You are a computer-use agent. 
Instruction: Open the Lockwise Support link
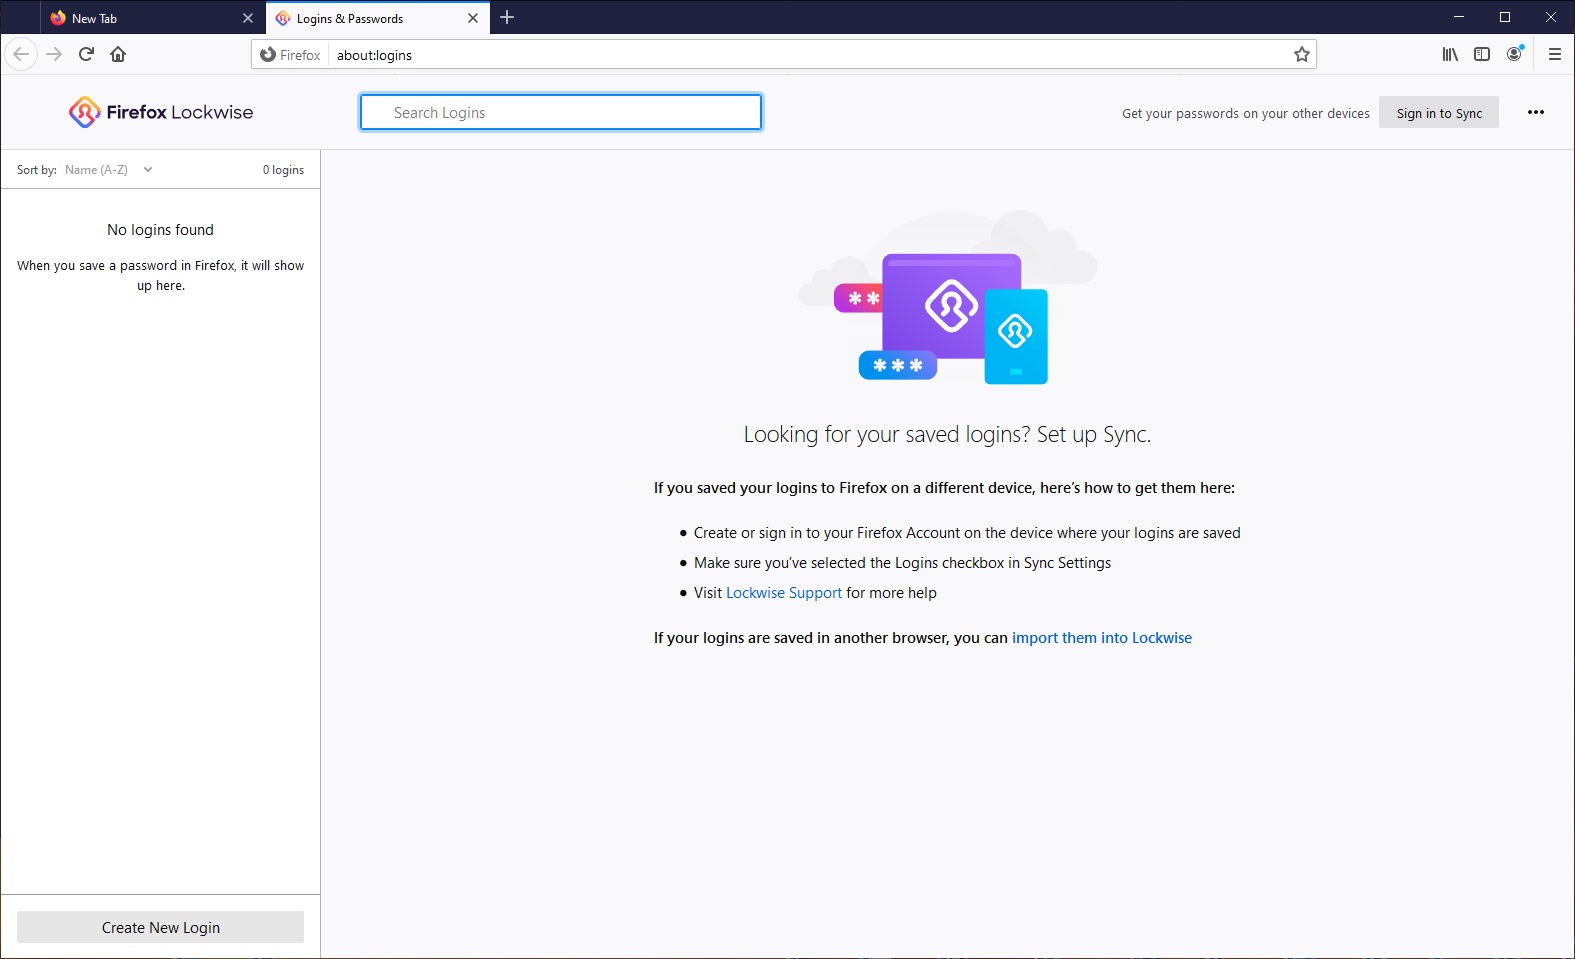point(784,593)
